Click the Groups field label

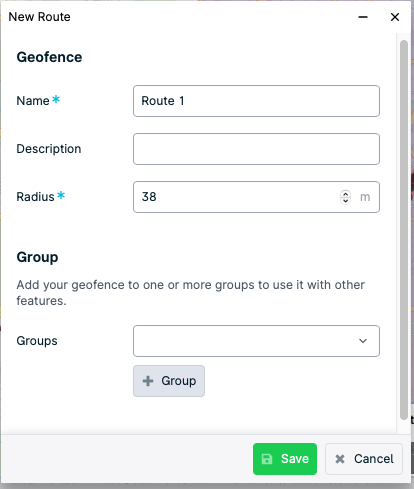coord(37,341)
